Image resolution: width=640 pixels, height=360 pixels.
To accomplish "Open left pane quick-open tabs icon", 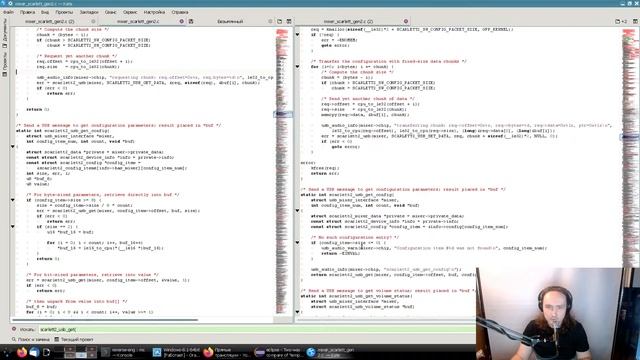I will (x=280, y=21).
